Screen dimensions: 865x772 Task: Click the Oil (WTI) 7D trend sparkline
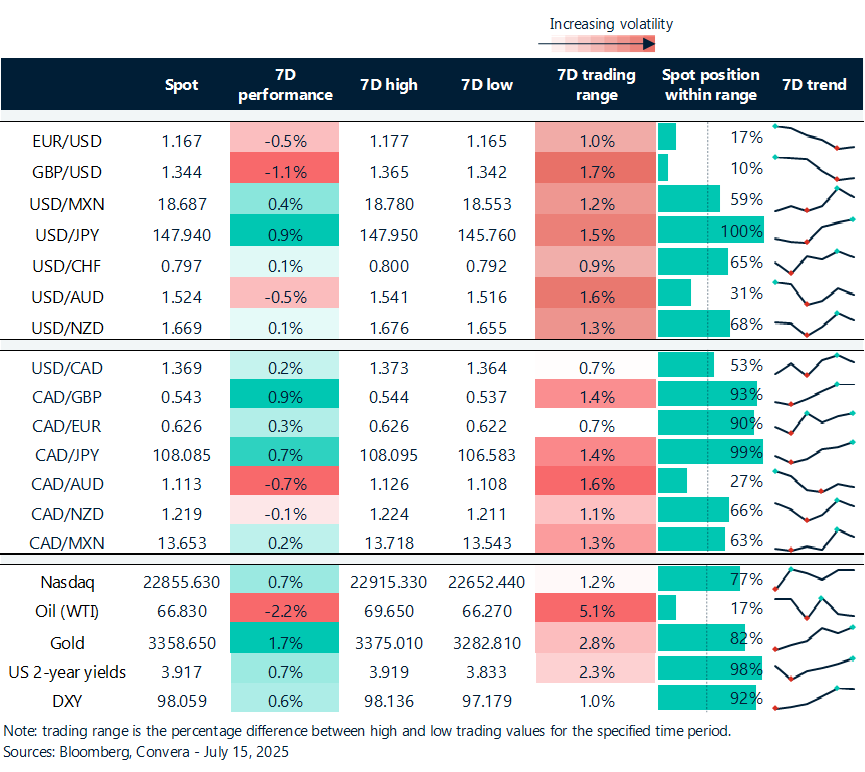(x=814, y=608)
